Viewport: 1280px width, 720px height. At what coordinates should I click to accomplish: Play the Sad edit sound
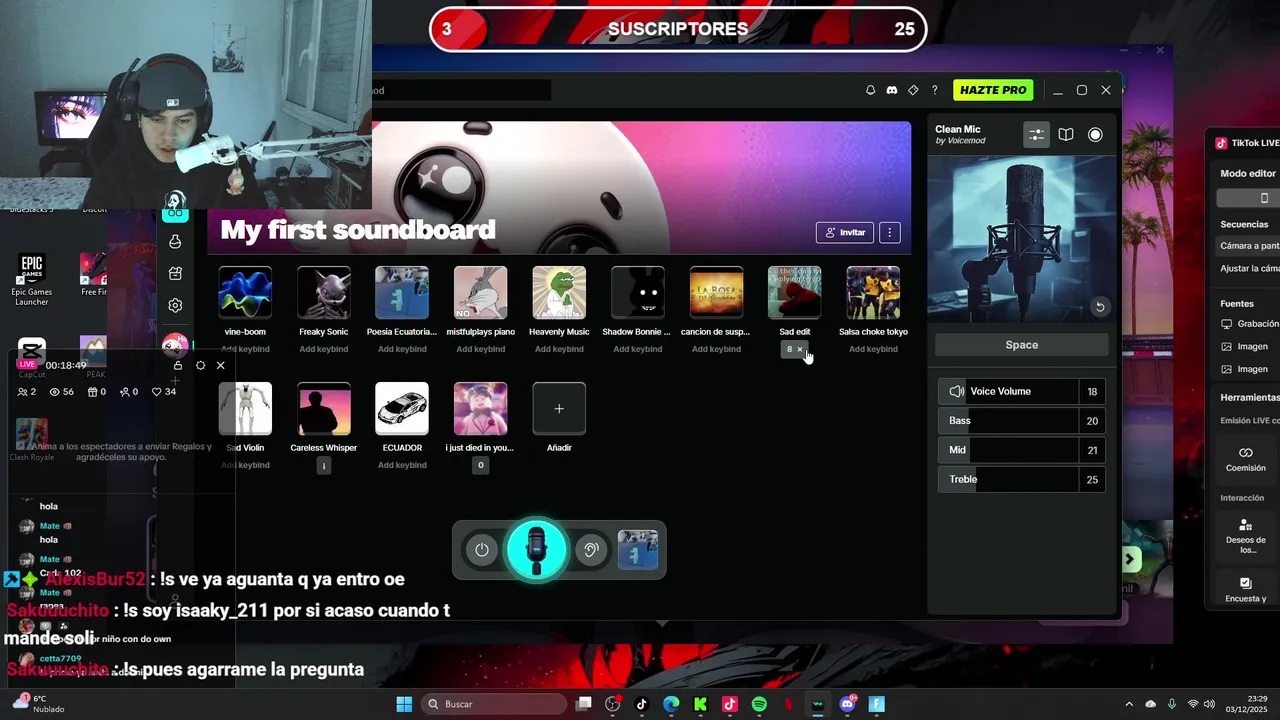click(795, 293)
